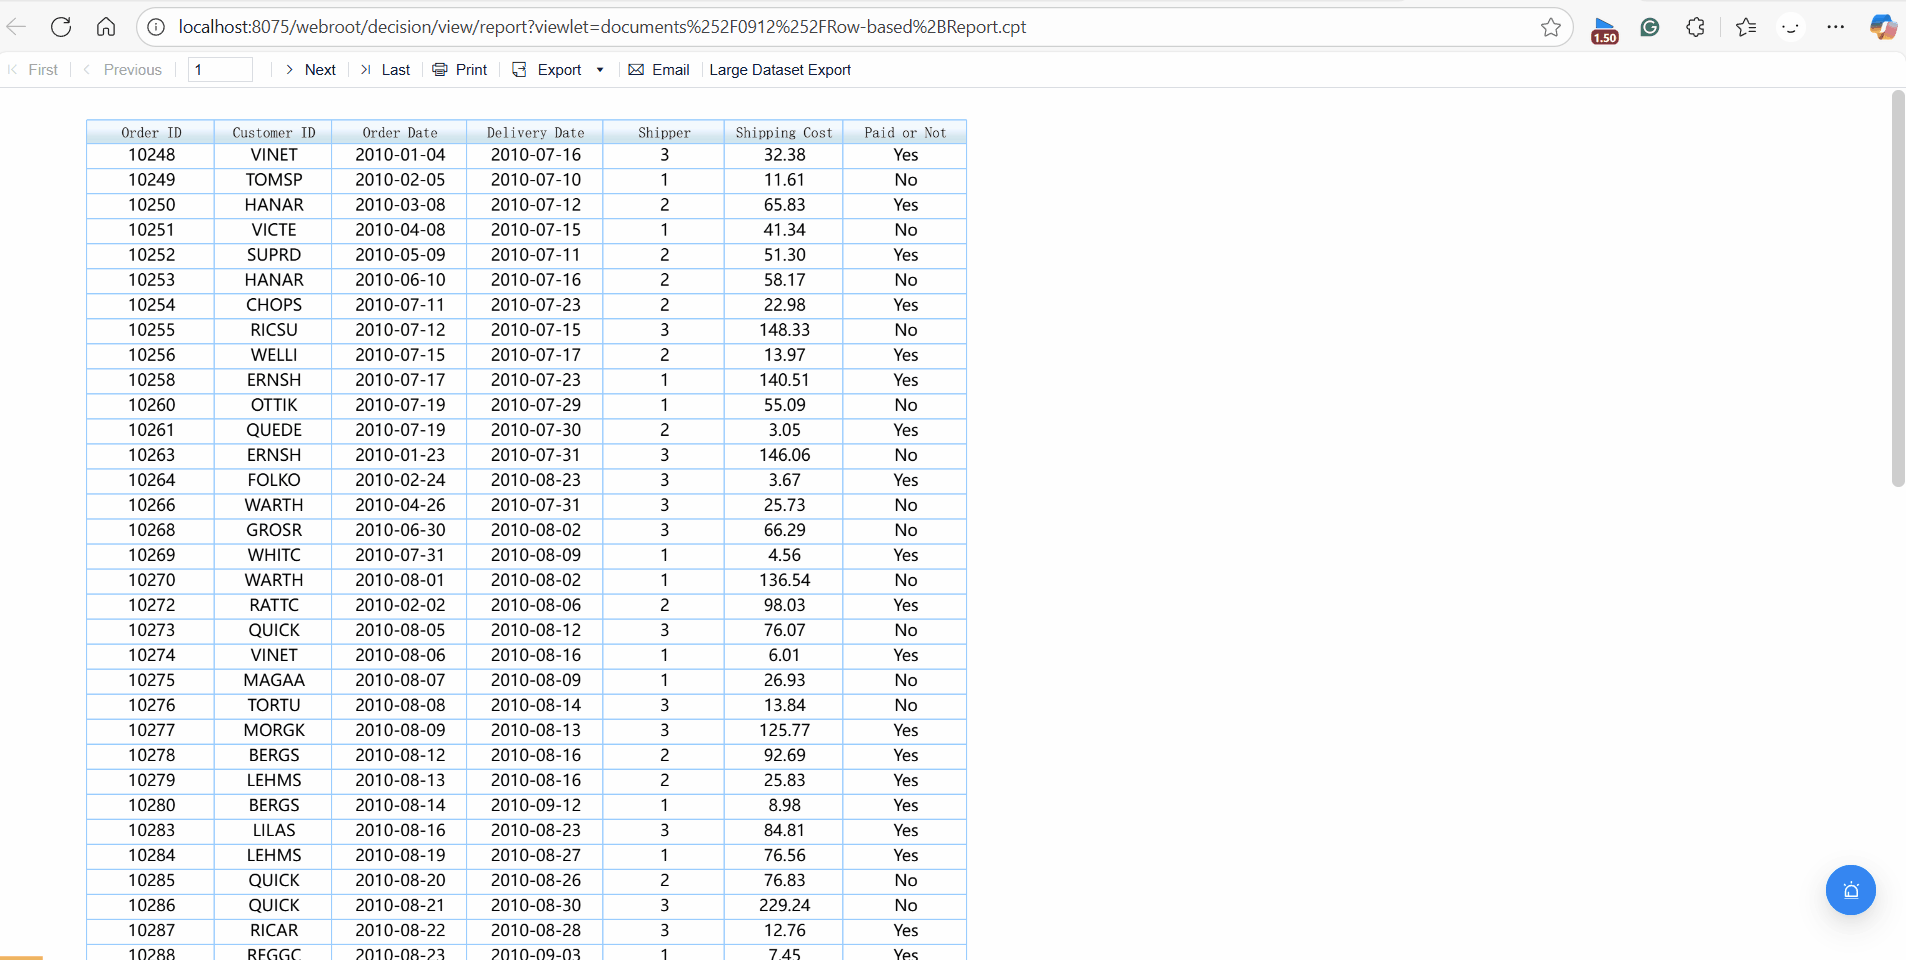The width and height of the screenshot is (1906, 960).
Task: Click order ID cell 10248
Action: tap(151, 155)
